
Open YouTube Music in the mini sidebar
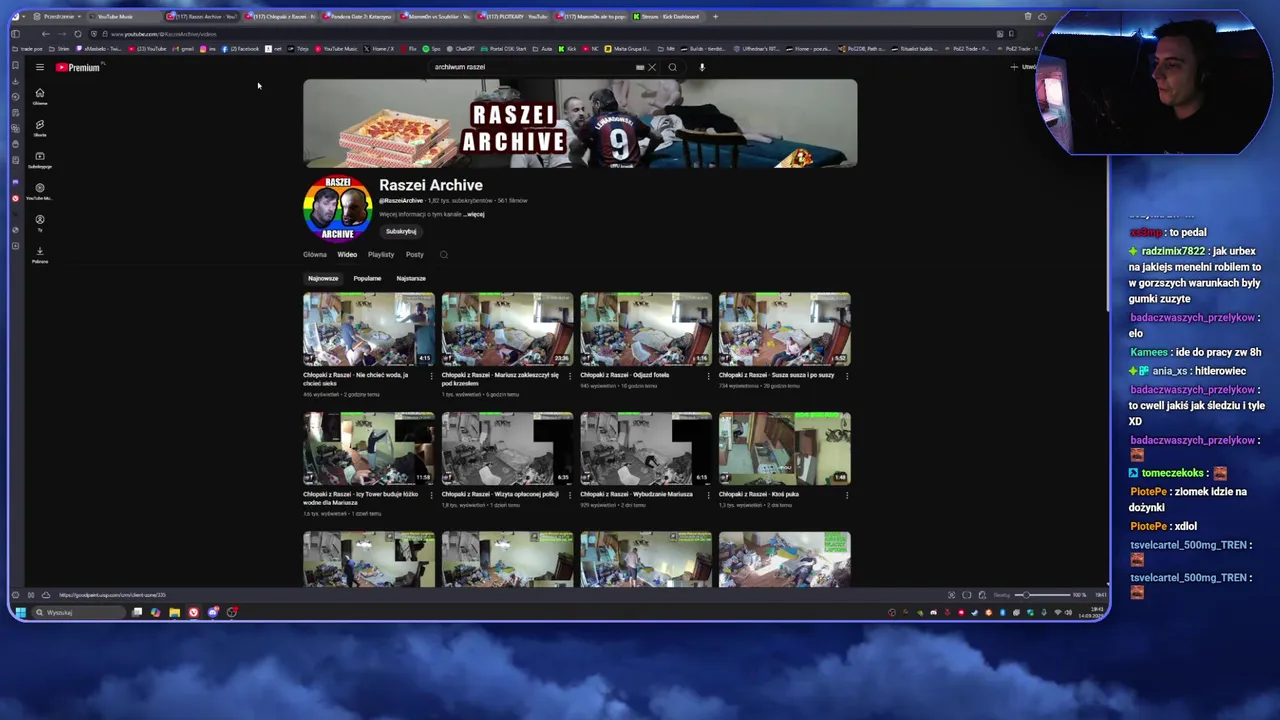coord(40,191)
